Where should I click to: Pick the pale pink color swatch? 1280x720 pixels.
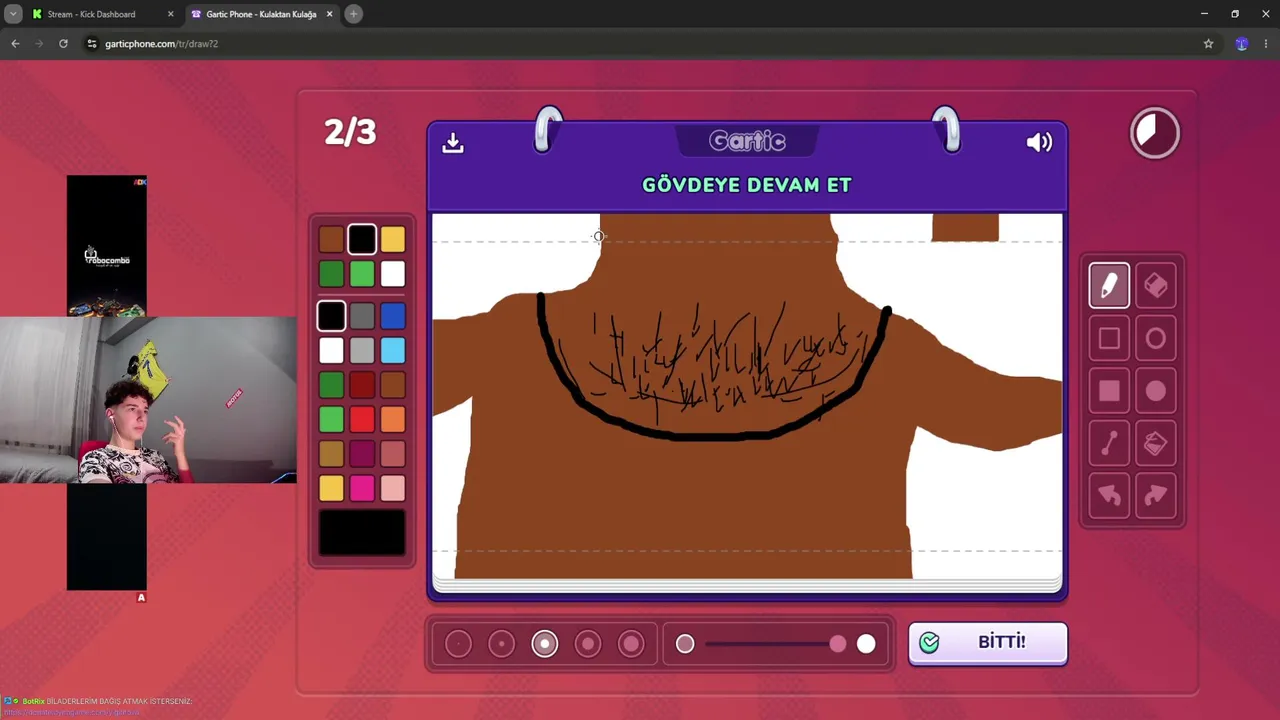point(393,488)
